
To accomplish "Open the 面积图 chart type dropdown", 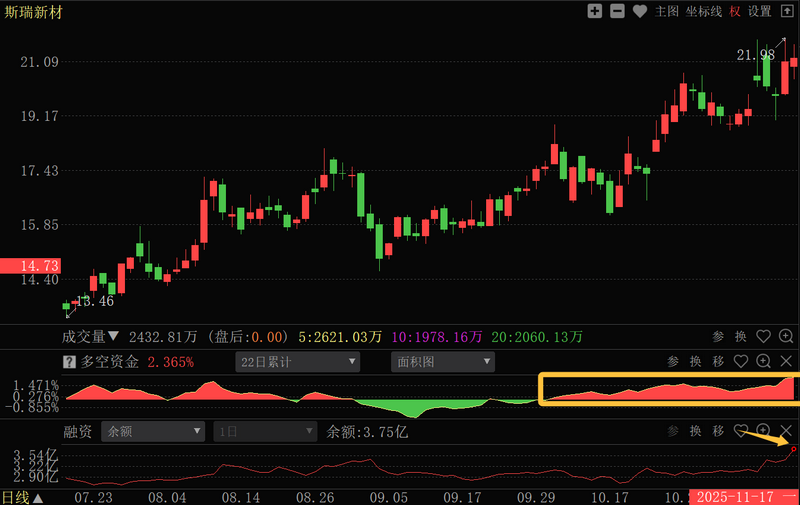I will coord(442,362).
